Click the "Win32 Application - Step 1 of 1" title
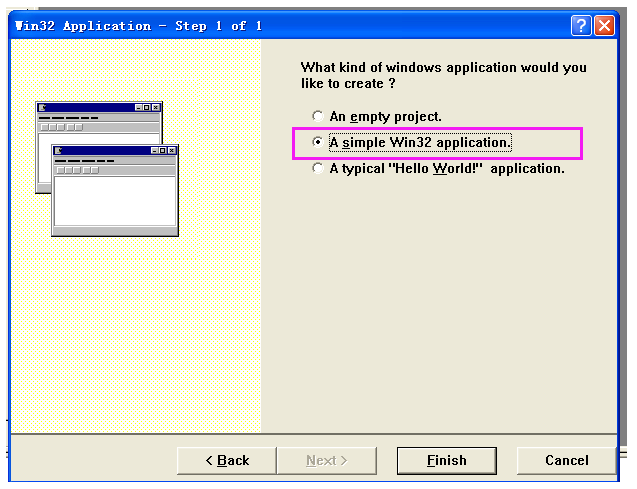637x489 pixels. pyautogui.click(x=138, y=26)
